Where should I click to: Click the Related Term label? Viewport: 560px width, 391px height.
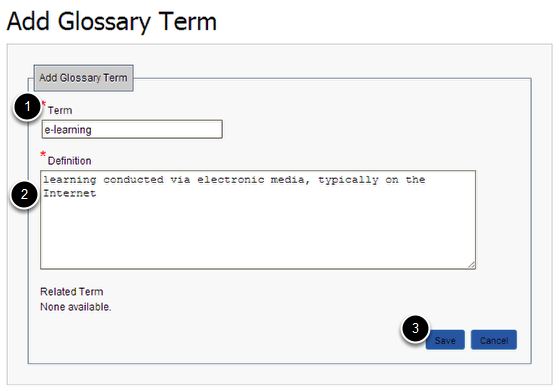pos(71,292)
